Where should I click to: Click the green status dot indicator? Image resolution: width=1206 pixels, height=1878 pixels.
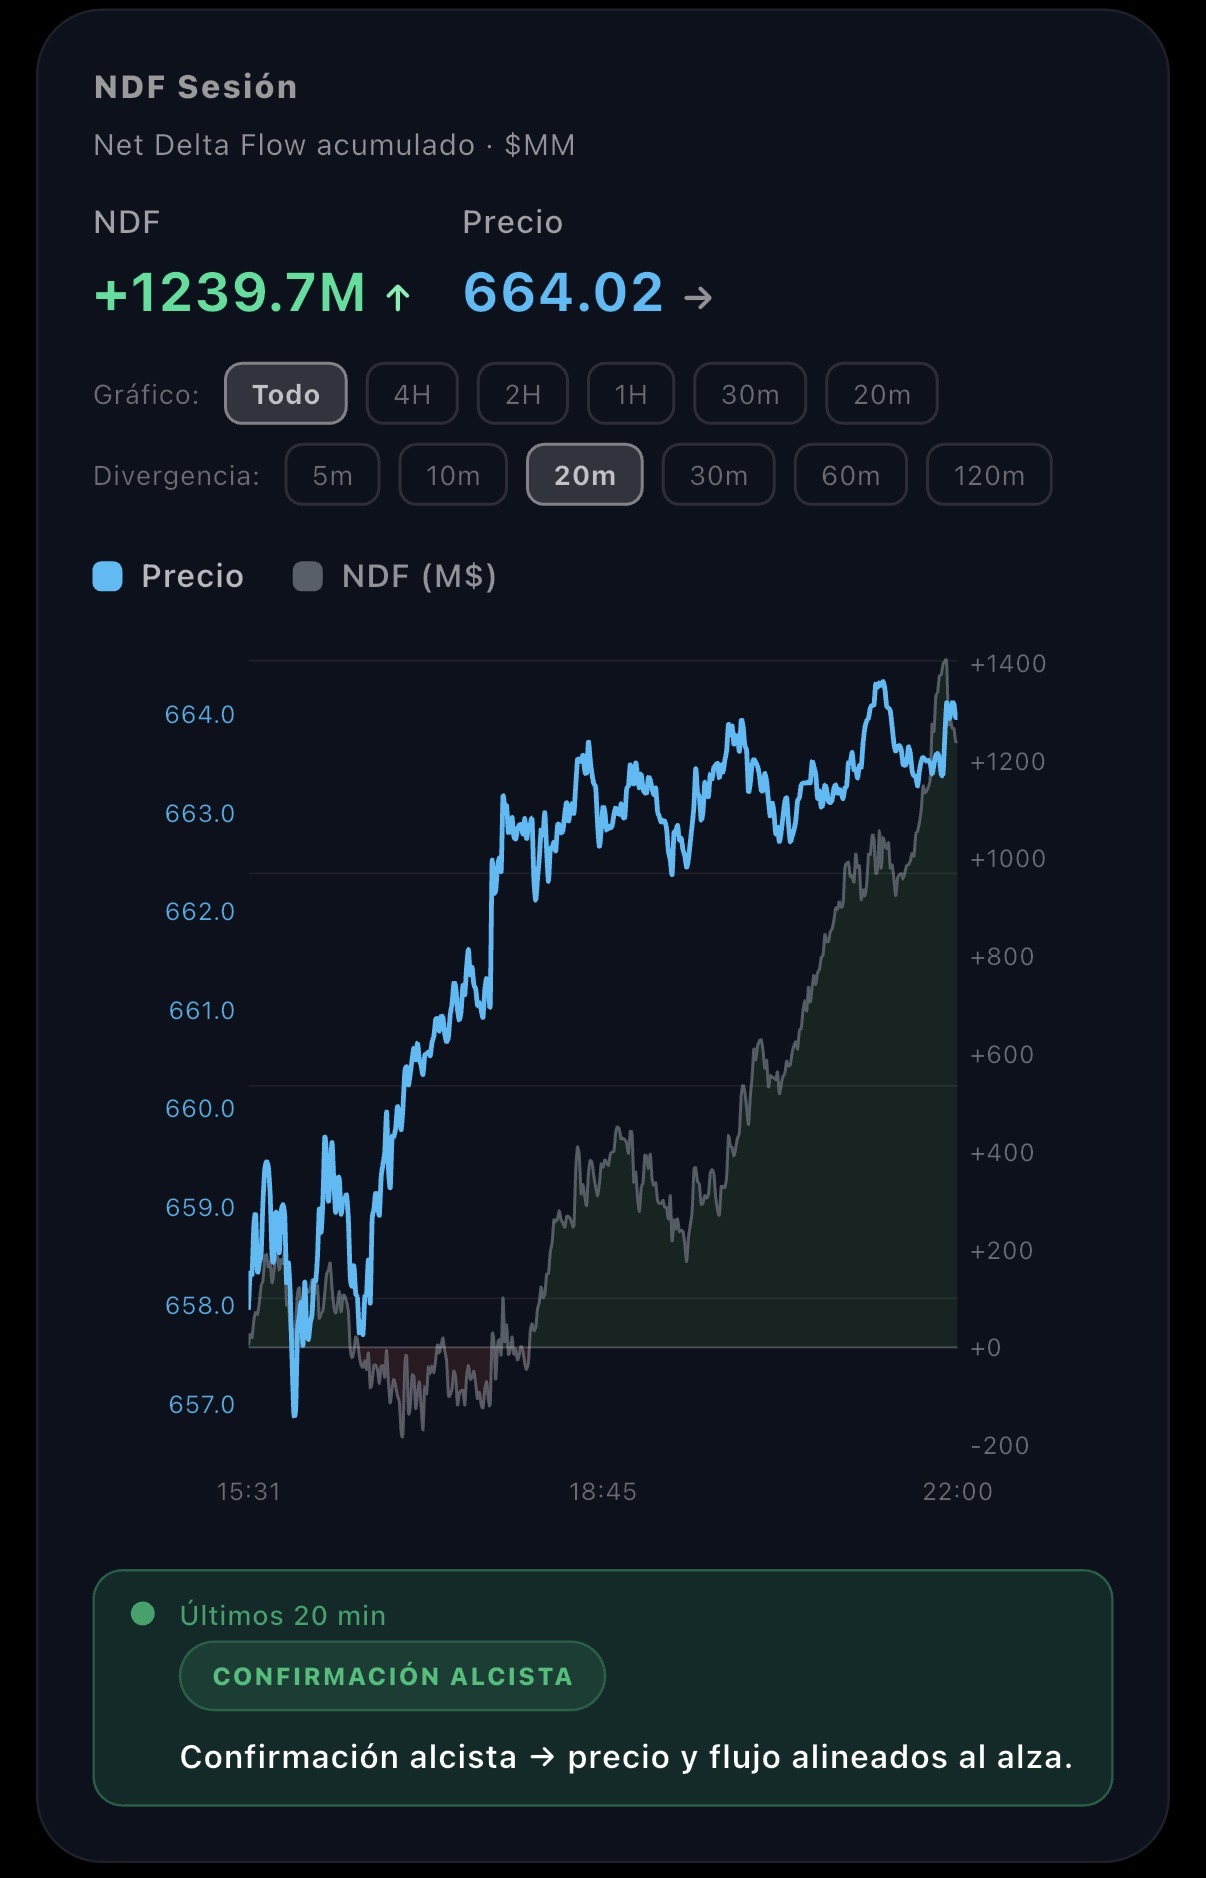143,1613
